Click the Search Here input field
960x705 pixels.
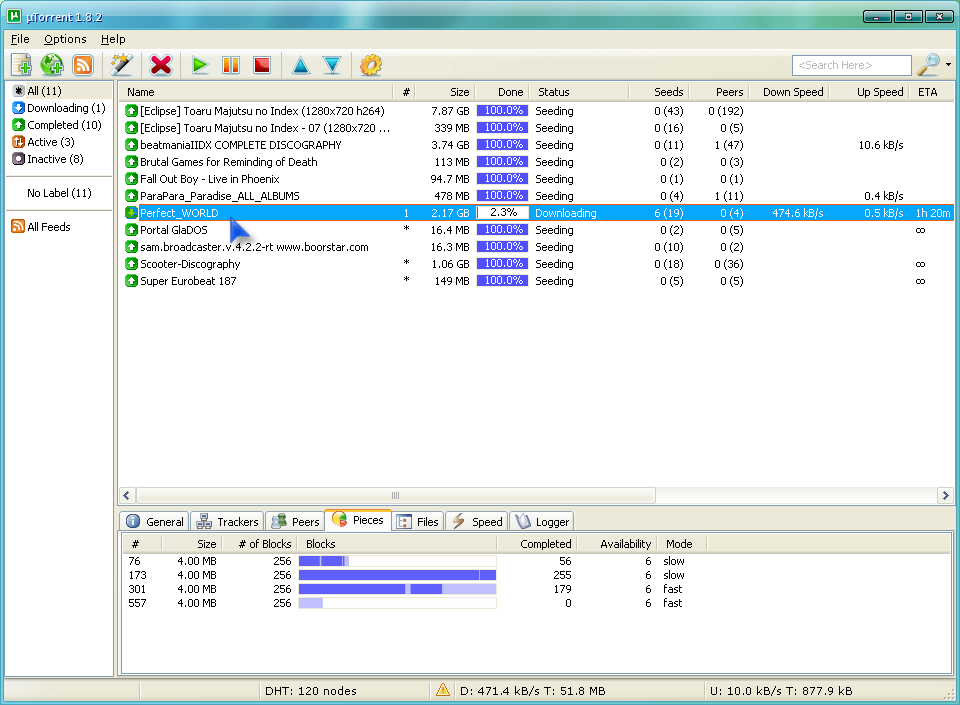coord(852,65)
